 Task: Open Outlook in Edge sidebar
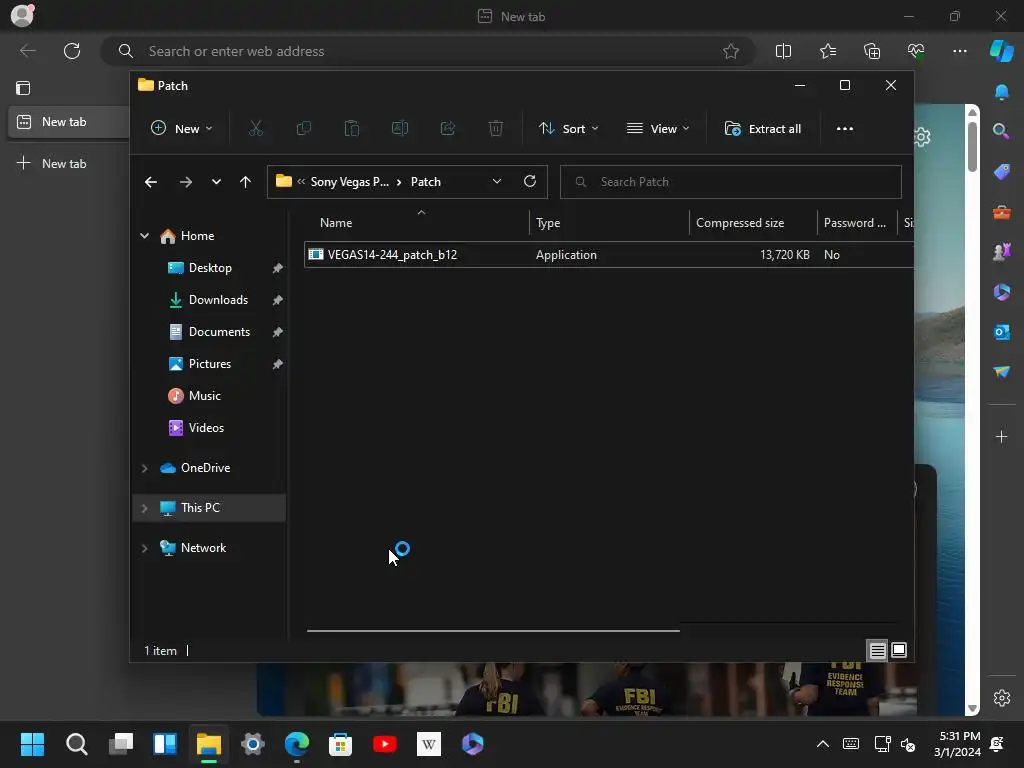click(x=1001, y=332)
